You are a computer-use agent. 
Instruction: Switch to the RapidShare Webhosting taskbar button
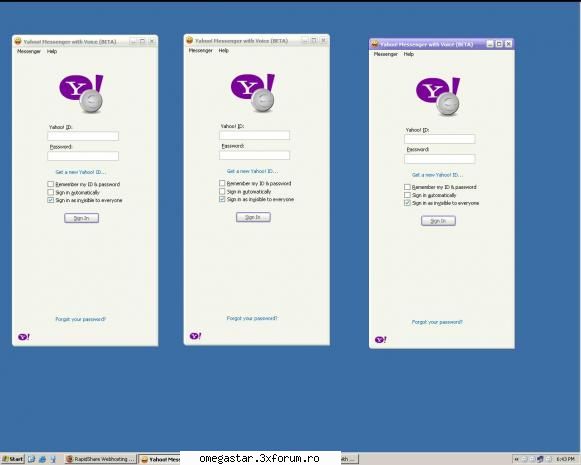(100, 459)
